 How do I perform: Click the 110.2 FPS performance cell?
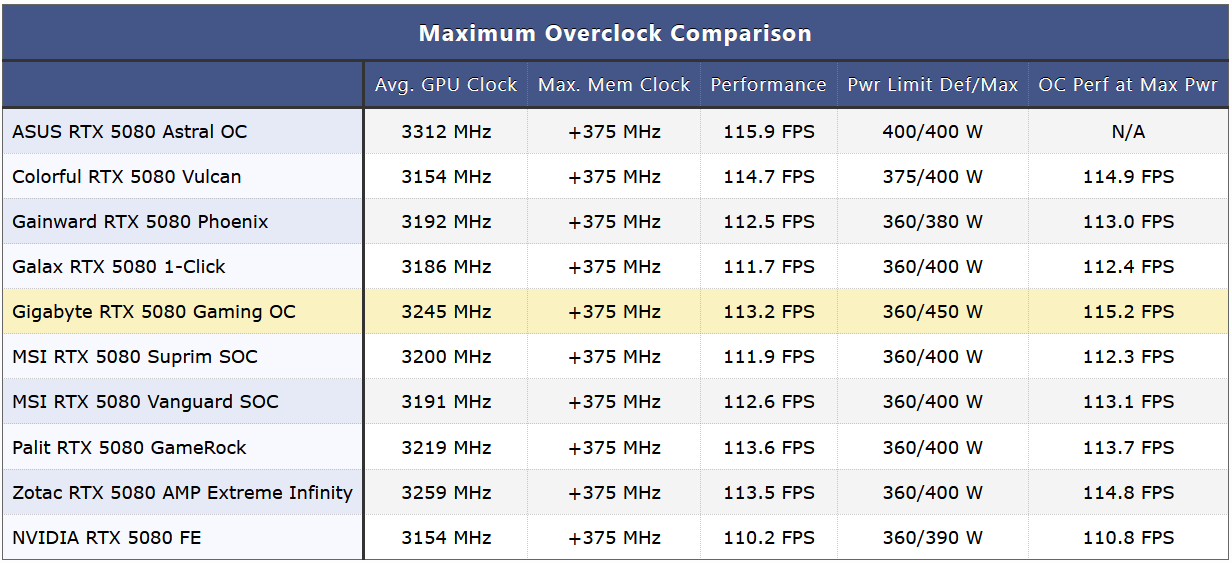769,538
